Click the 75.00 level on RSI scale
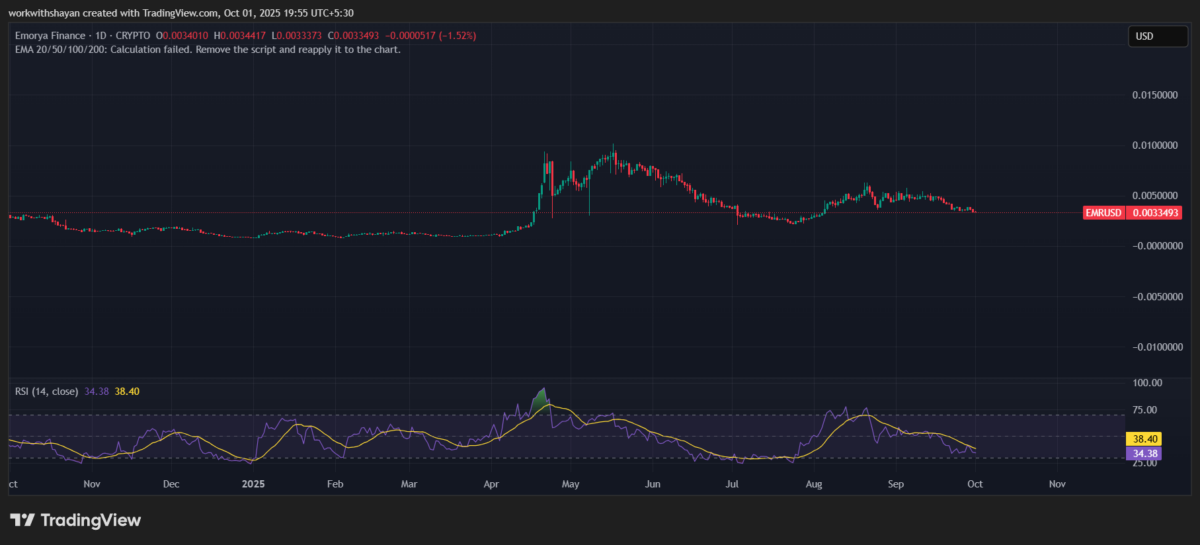The image size is (1200, 545). click(1147, 410)
